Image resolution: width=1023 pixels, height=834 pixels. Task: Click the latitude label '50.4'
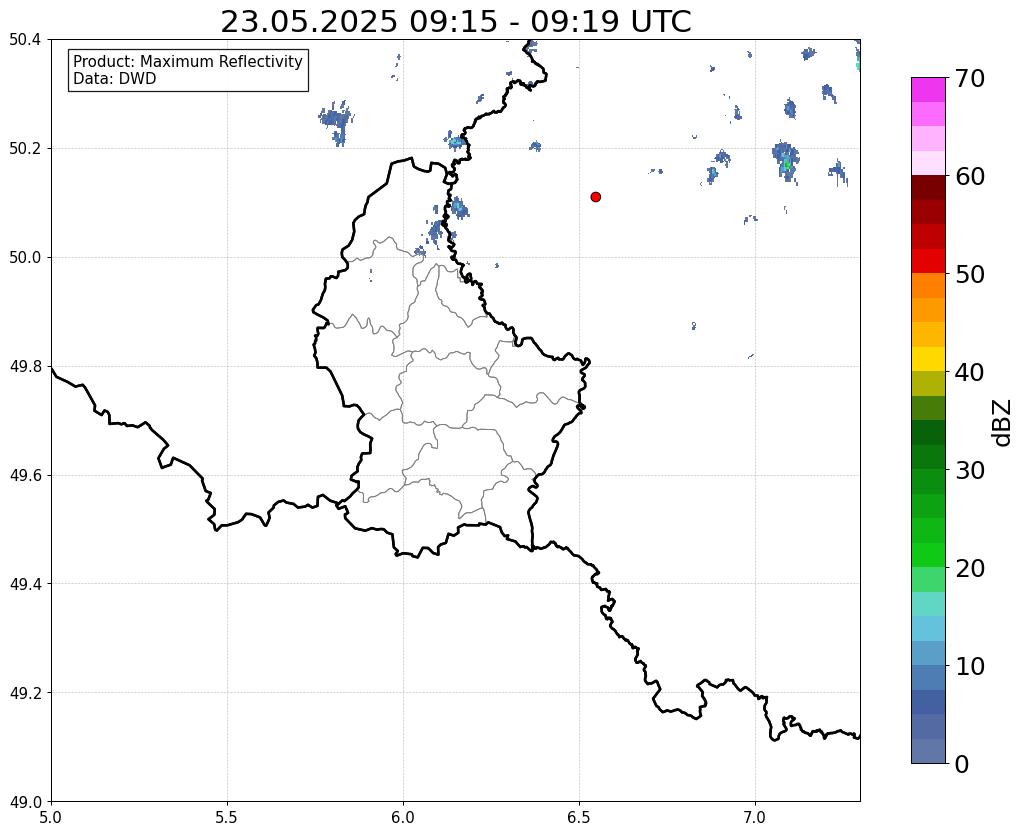click(x=25, y=40)
